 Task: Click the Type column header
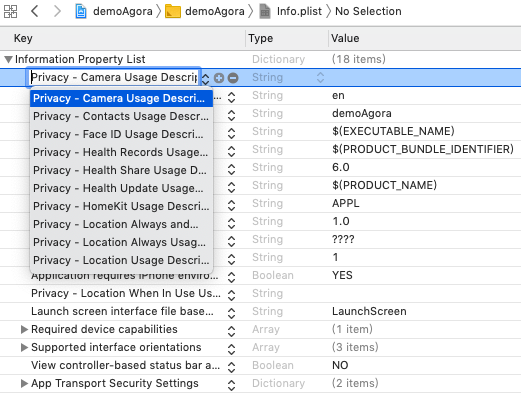tap(287, 38)
